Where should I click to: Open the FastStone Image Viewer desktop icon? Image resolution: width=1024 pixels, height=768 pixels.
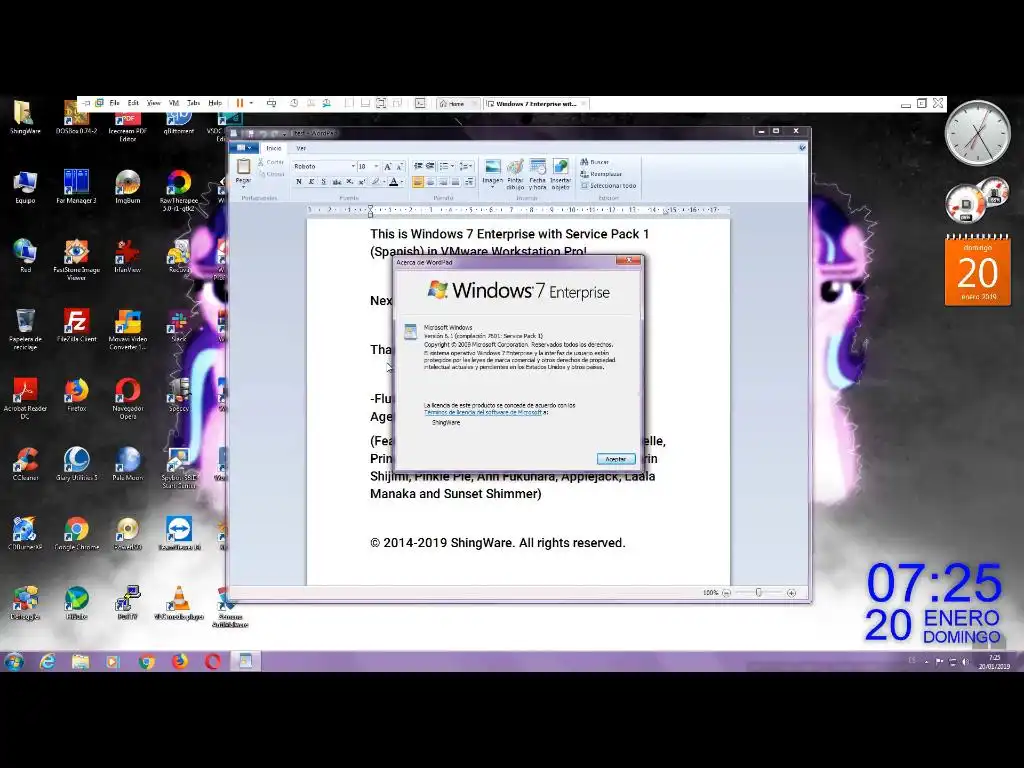coord(76,260)
